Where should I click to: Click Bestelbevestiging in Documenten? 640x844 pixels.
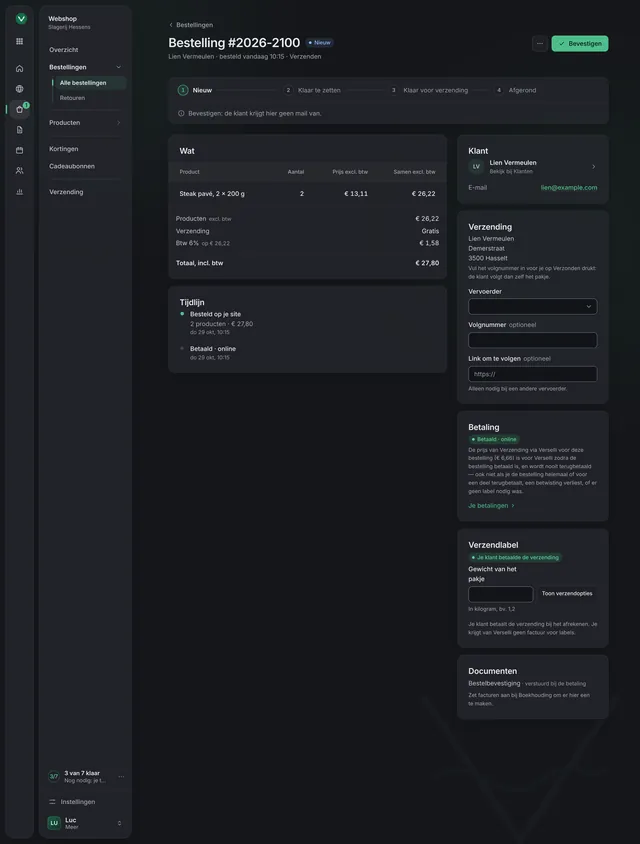(494, 684)
